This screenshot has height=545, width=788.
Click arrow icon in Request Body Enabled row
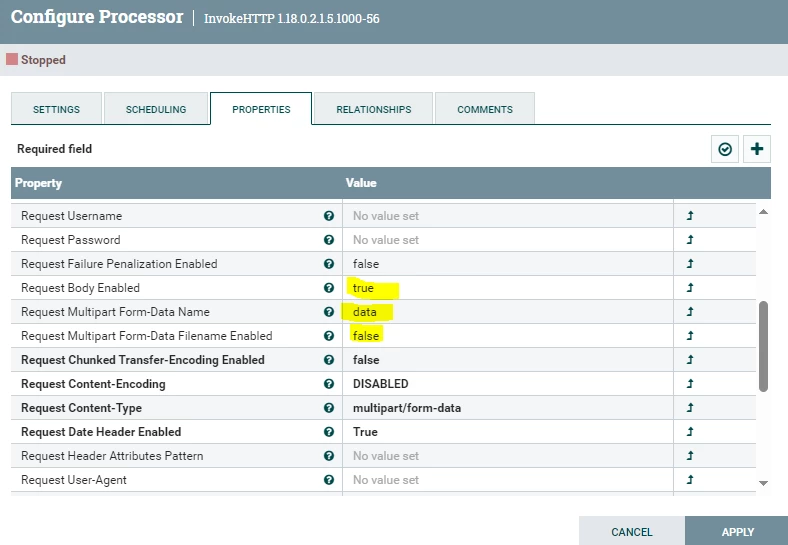click(690, 288)
